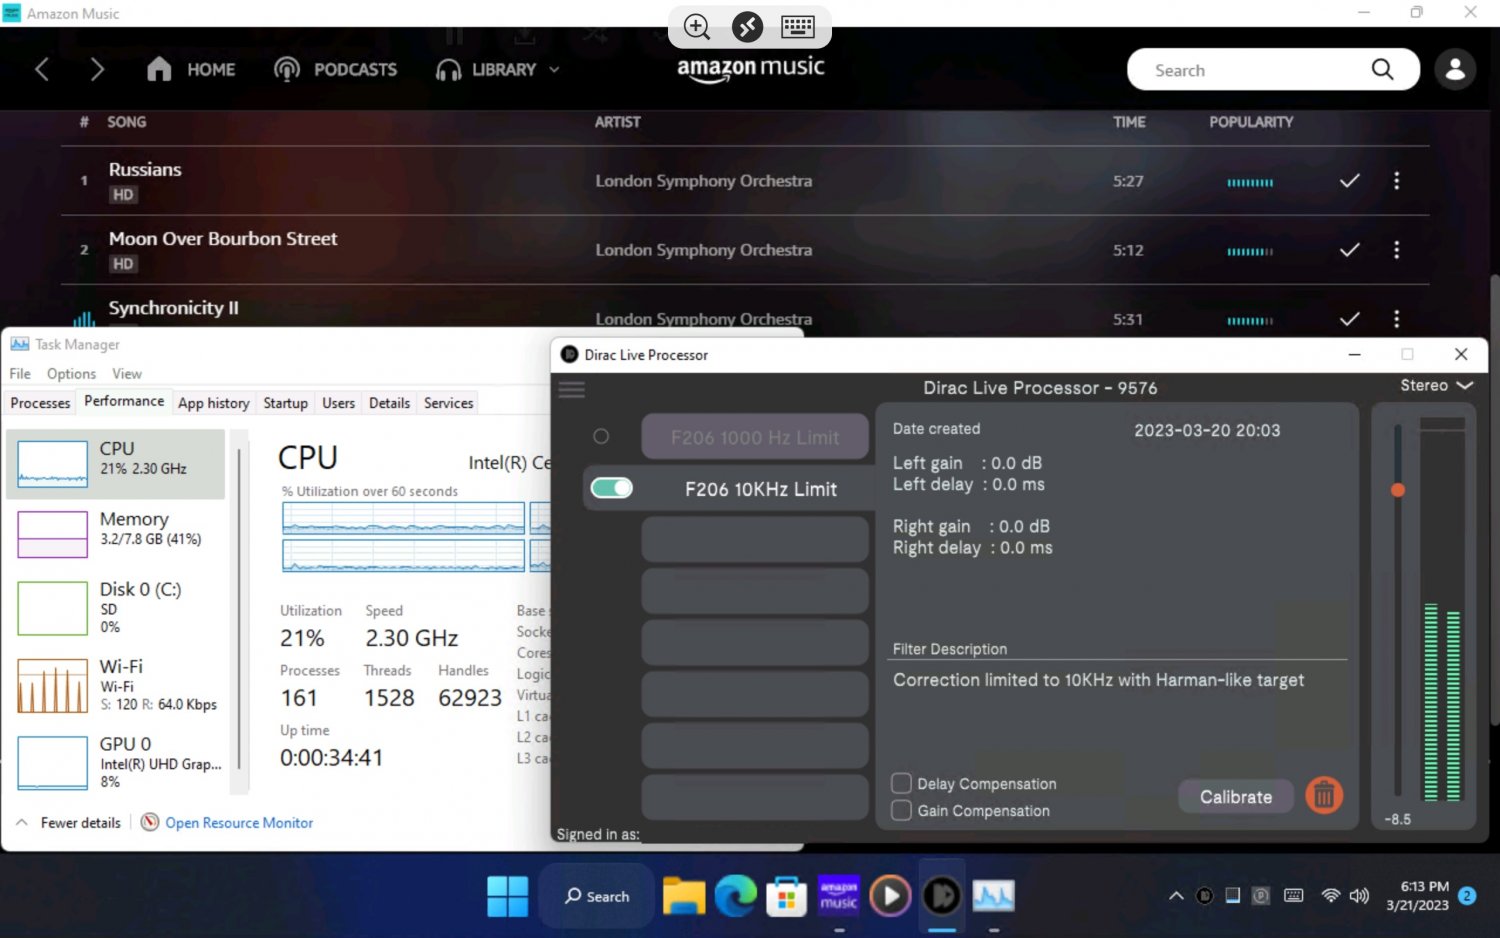Screen dimensions: 1500x938
Task: Select the Memory performance graph
Action: pos(52,534)
